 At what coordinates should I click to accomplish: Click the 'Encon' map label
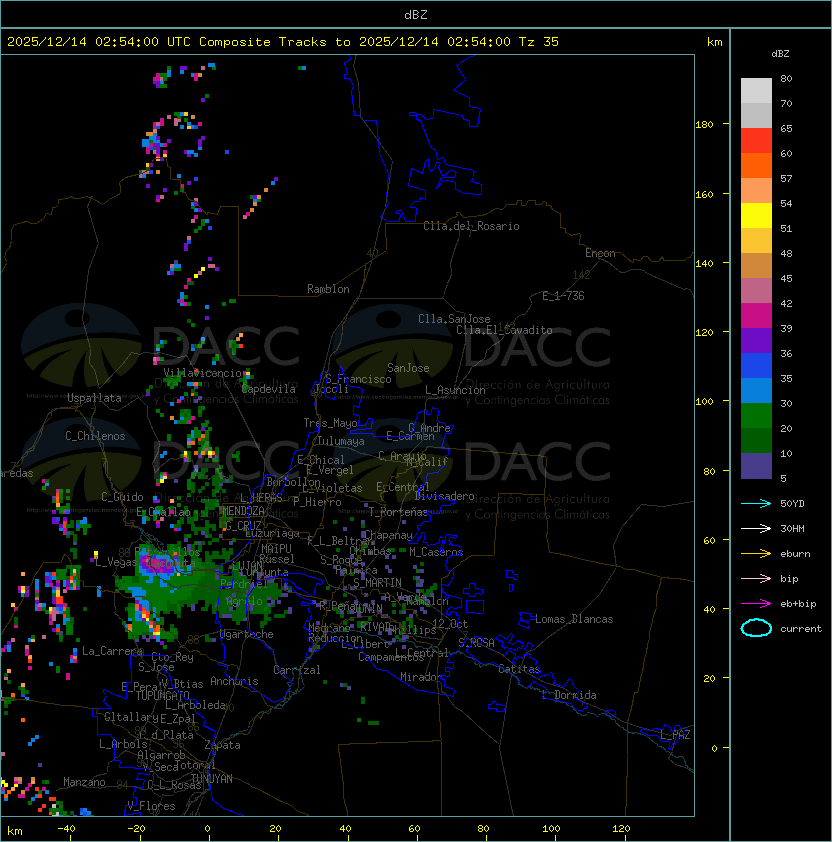pos(600,253)
